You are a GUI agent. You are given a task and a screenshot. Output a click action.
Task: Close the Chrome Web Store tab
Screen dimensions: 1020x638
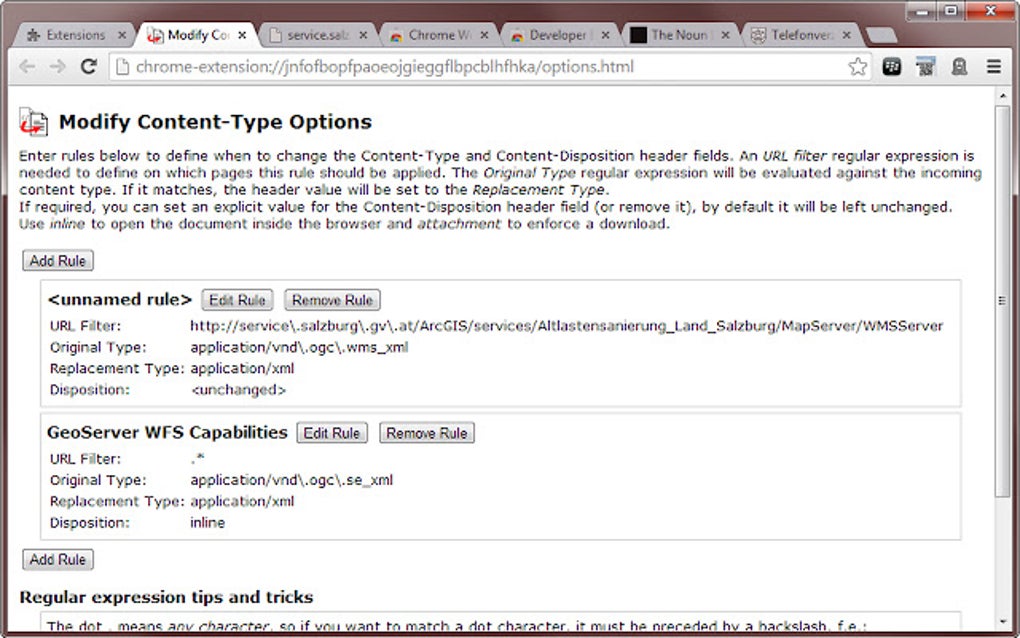[x=485, y=35]
